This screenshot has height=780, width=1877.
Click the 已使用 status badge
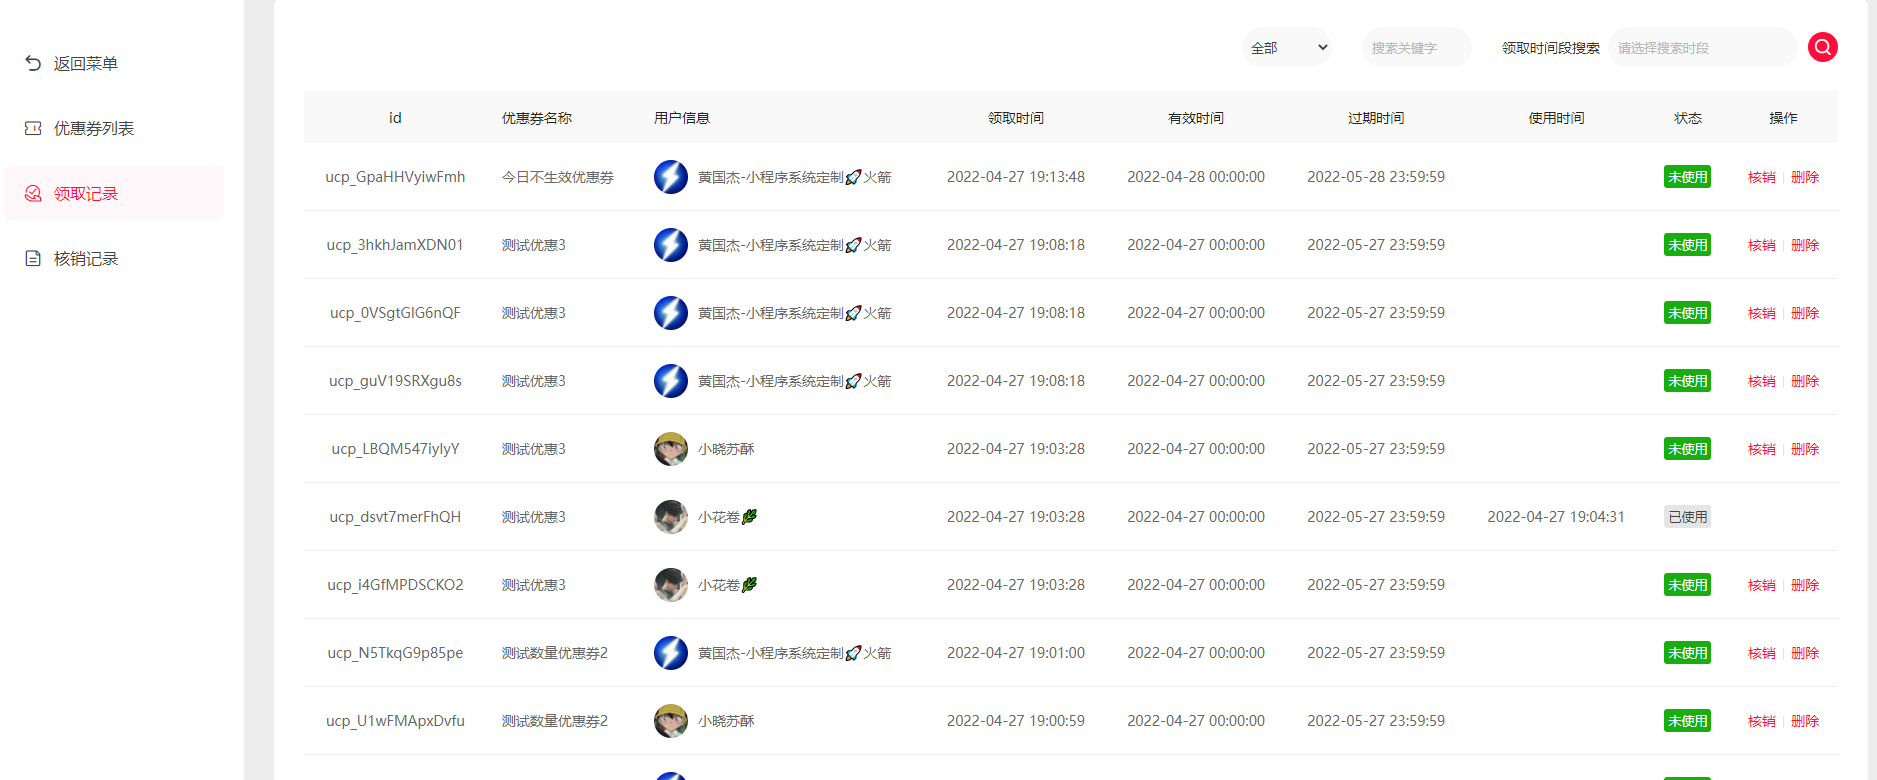[x=1687, y=517]
